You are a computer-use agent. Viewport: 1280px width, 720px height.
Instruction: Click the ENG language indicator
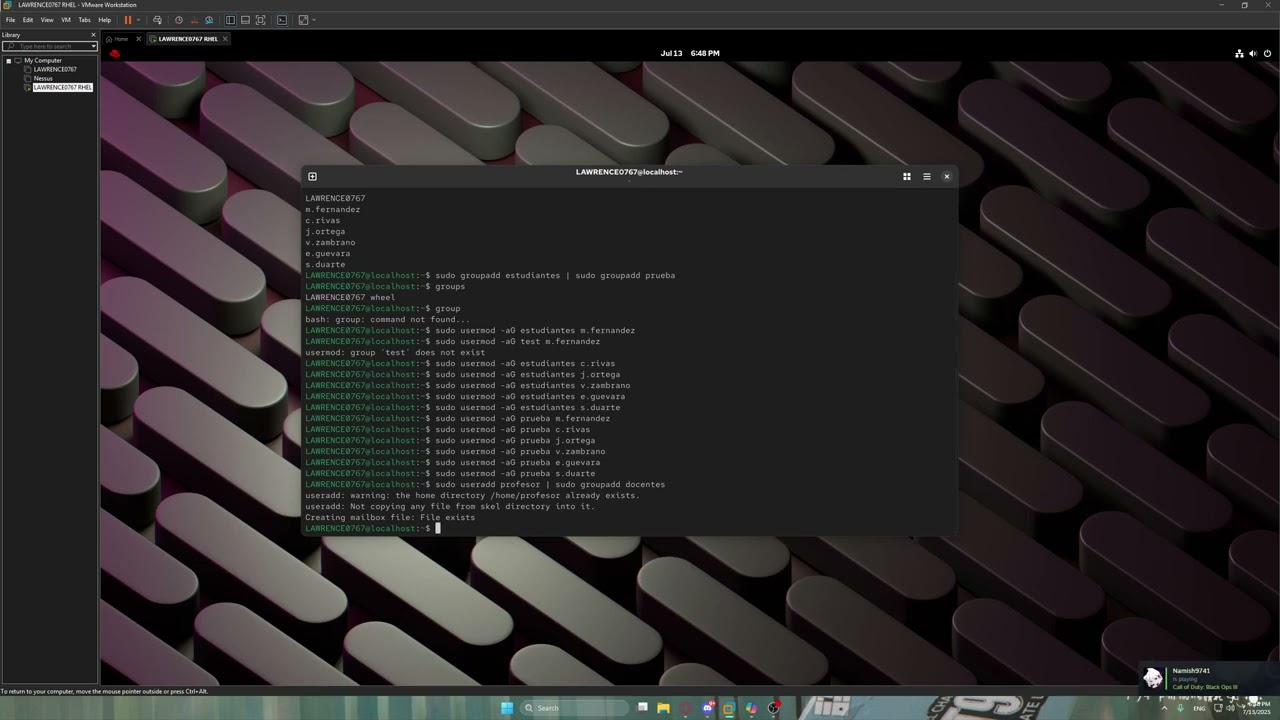(x=1199, y=708)
